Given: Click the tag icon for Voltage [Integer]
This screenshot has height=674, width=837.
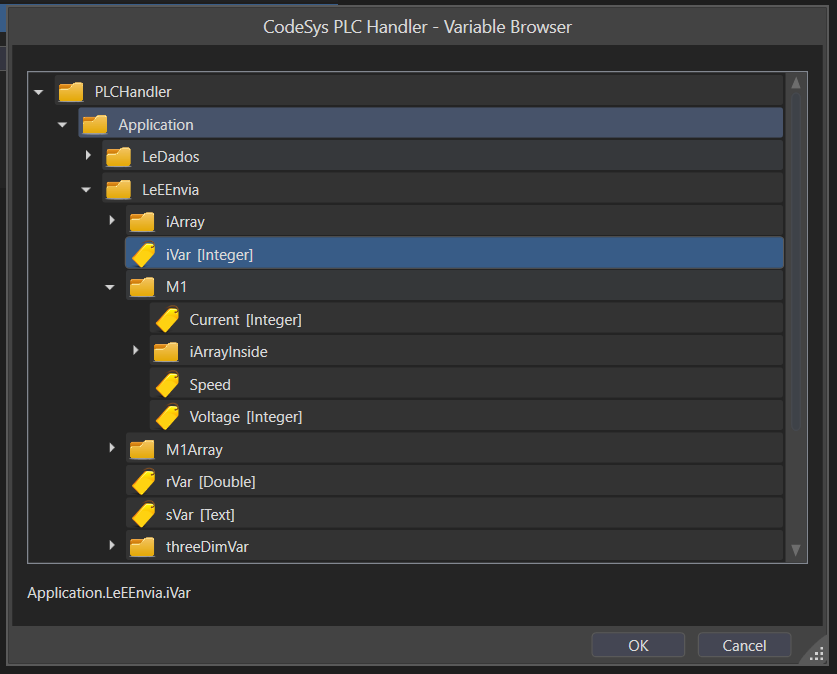Looking at the screenshot, I should pos(166,417).
